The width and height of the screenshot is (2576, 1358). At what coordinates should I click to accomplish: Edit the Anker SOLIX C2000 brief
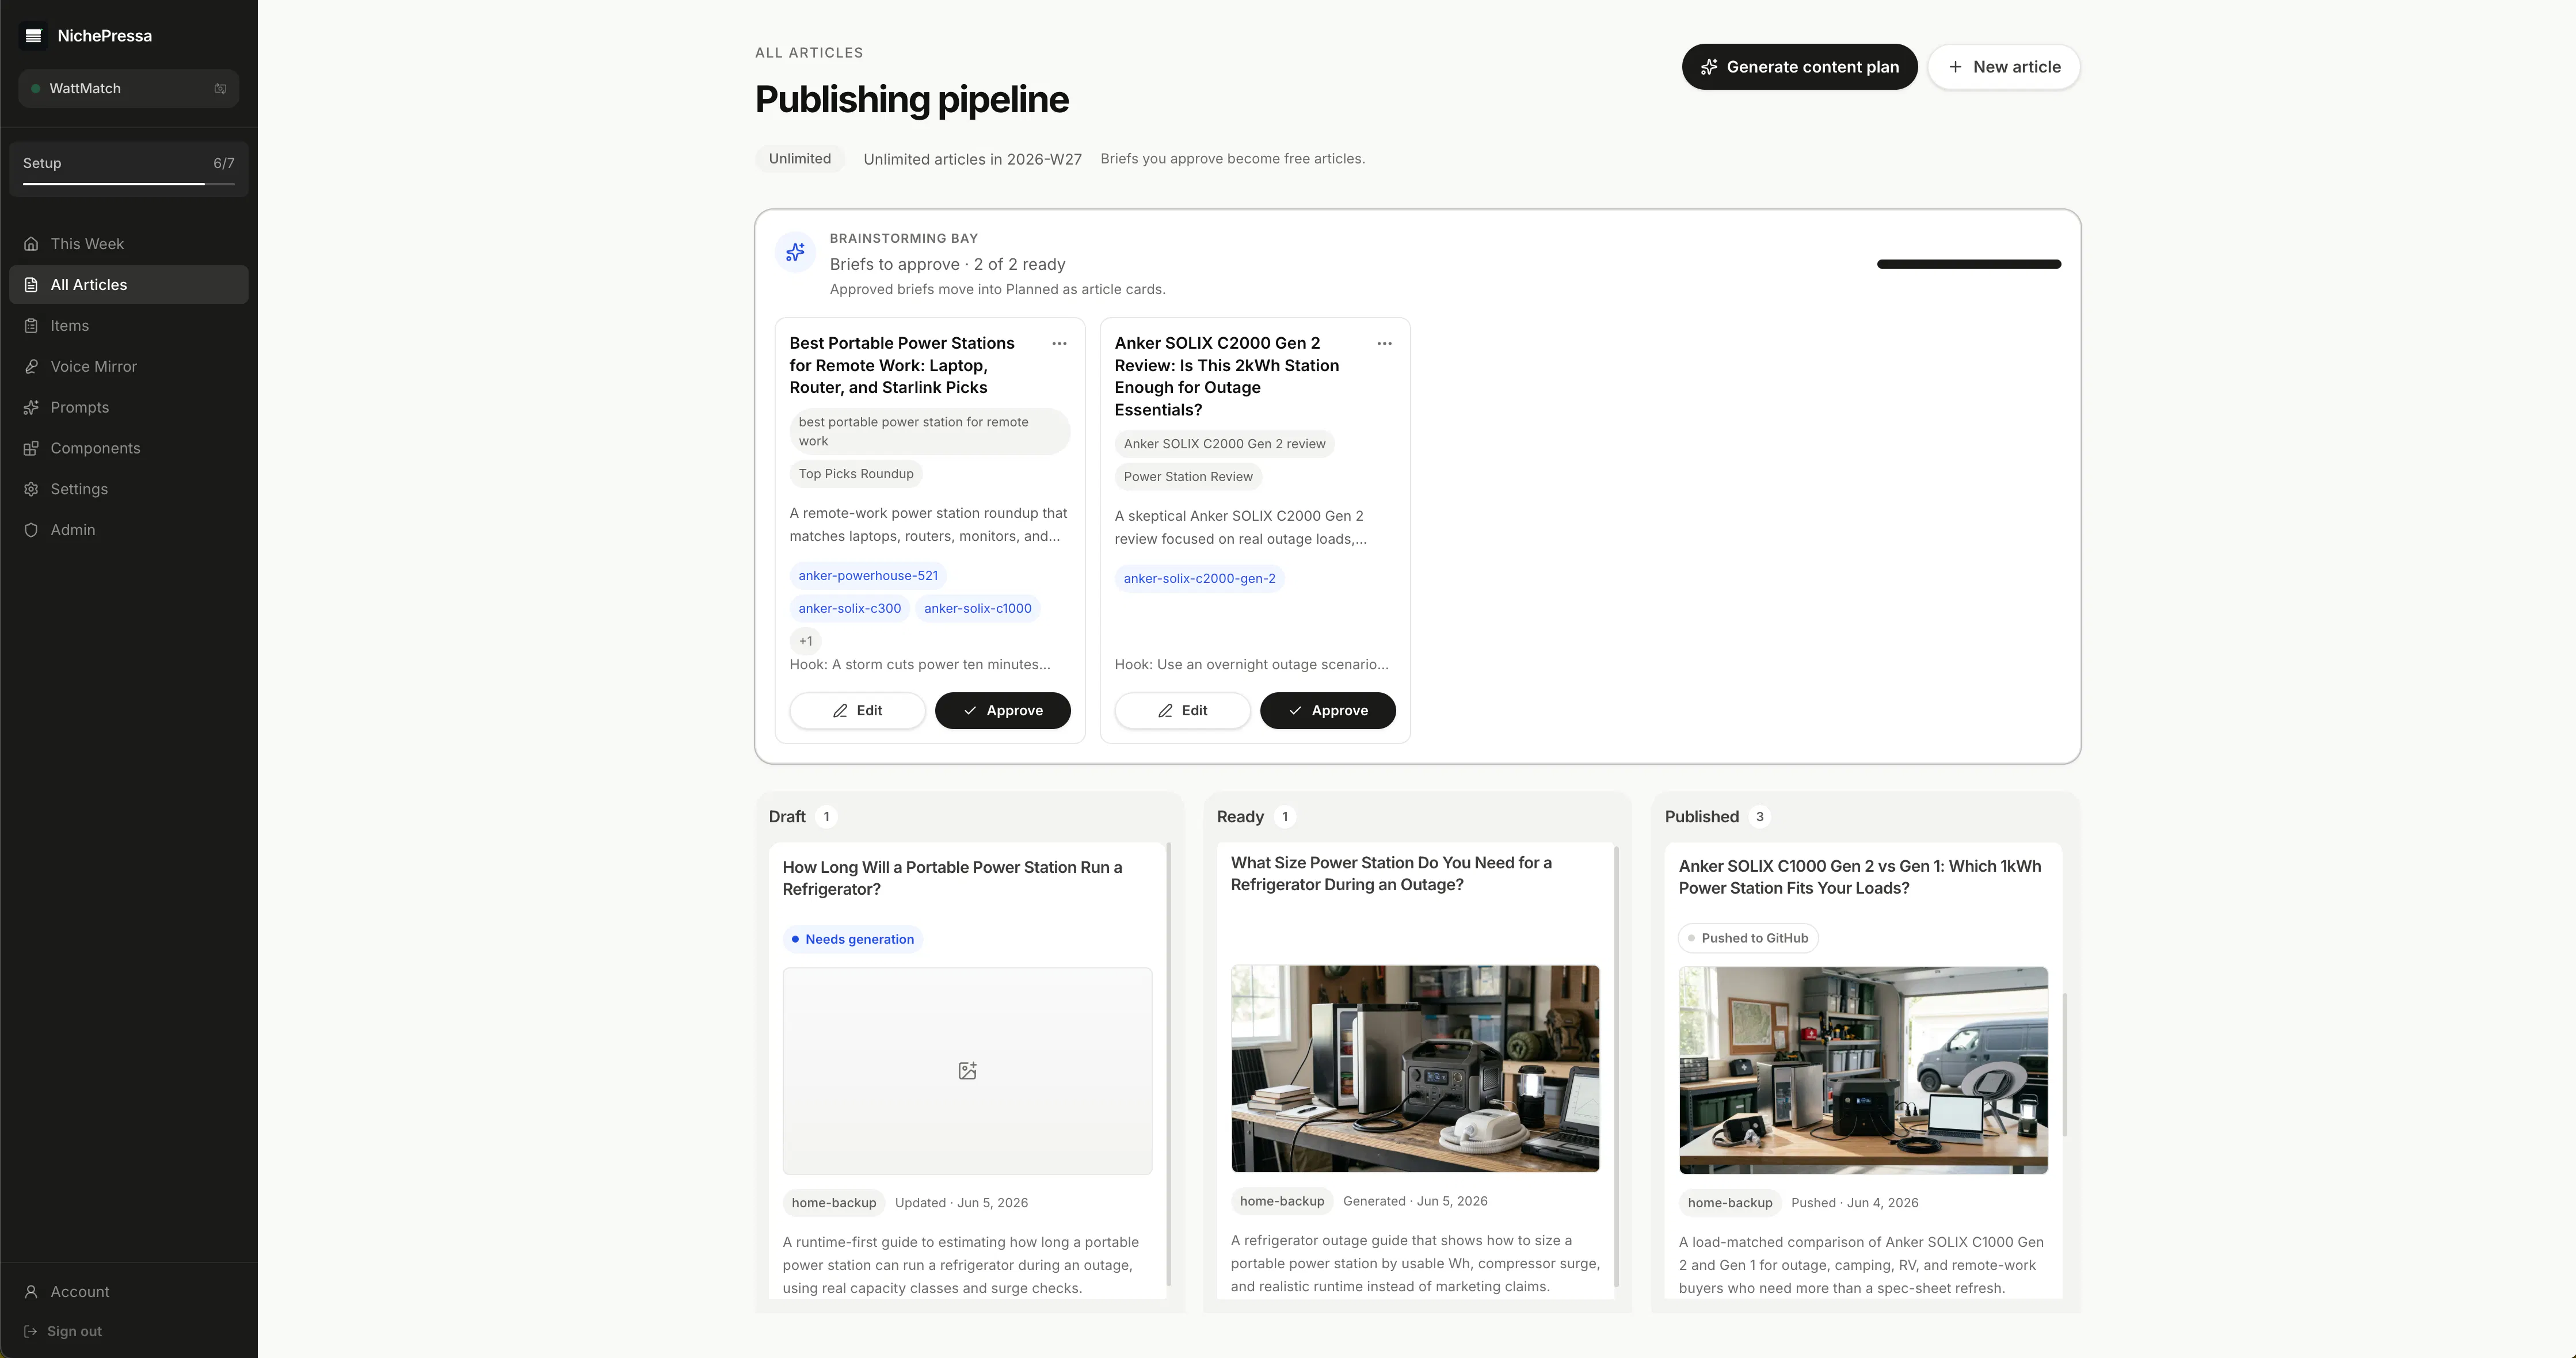point(1182,711)
